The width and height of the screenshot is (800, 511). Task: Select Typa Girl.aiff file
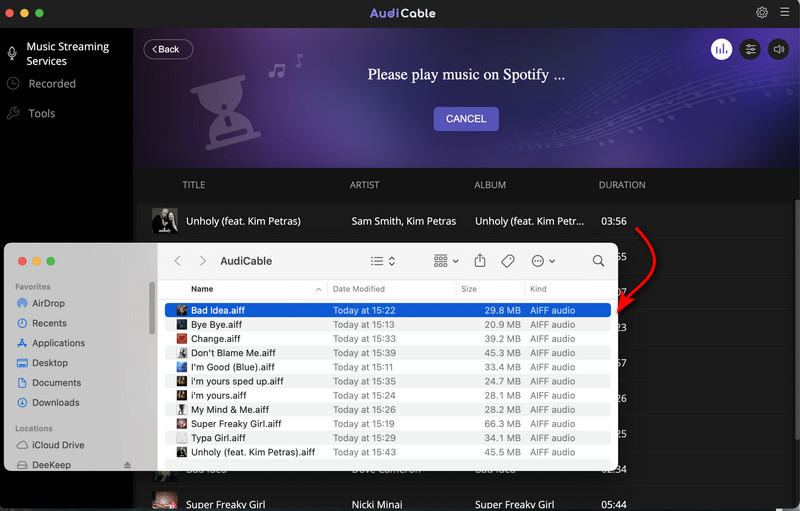point(388,438)
